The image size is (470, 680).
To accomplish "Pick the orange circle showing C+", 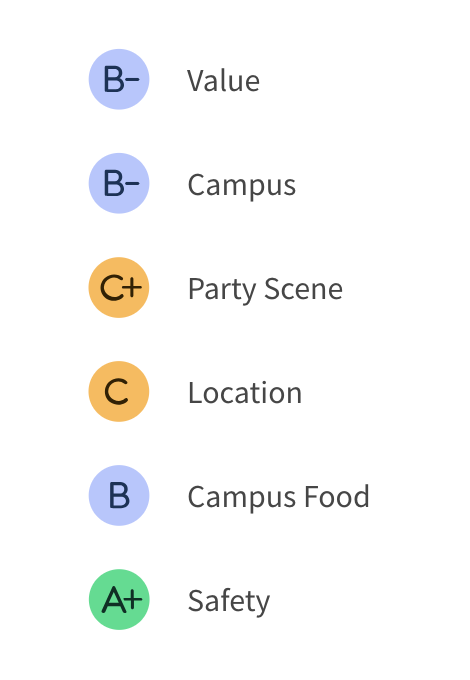I will coord(119,288).
